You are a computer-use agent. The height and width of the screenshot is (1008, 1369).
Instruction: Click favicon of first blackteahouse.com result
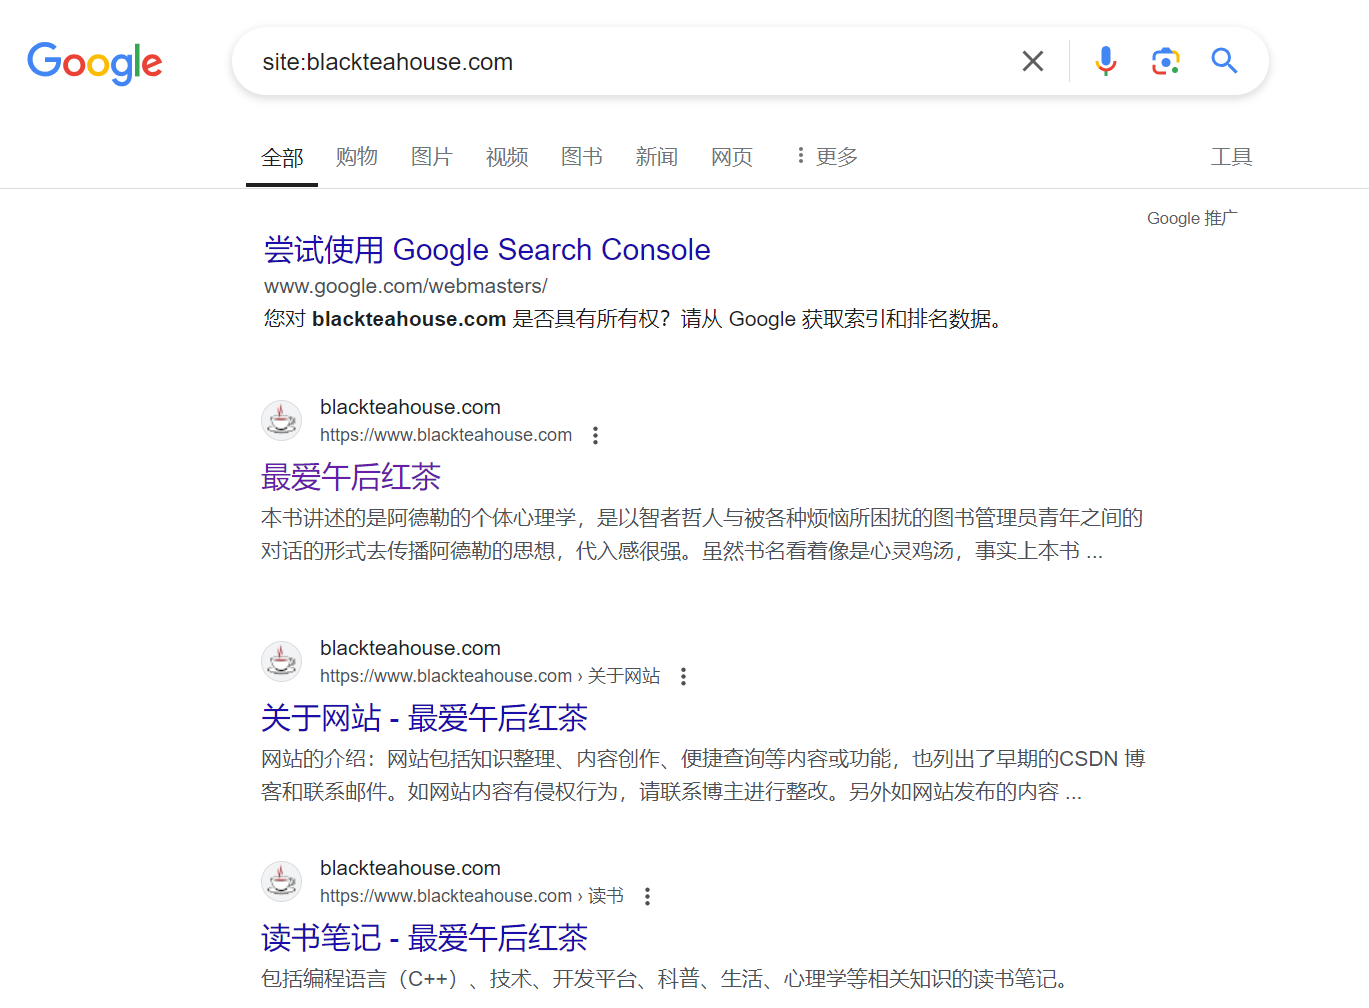coord(281,420)
